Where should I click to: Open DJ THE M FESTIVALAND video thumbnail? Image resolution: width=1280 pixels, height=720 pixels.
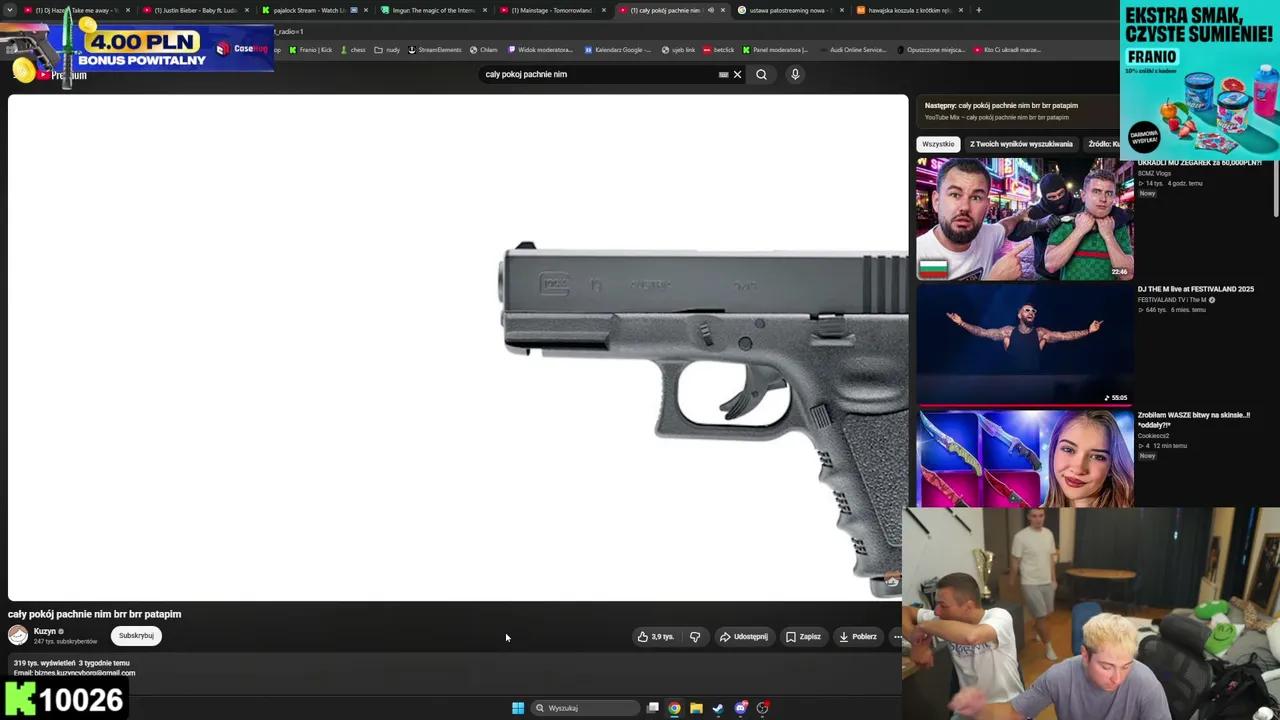click(x=1025, y=345)
